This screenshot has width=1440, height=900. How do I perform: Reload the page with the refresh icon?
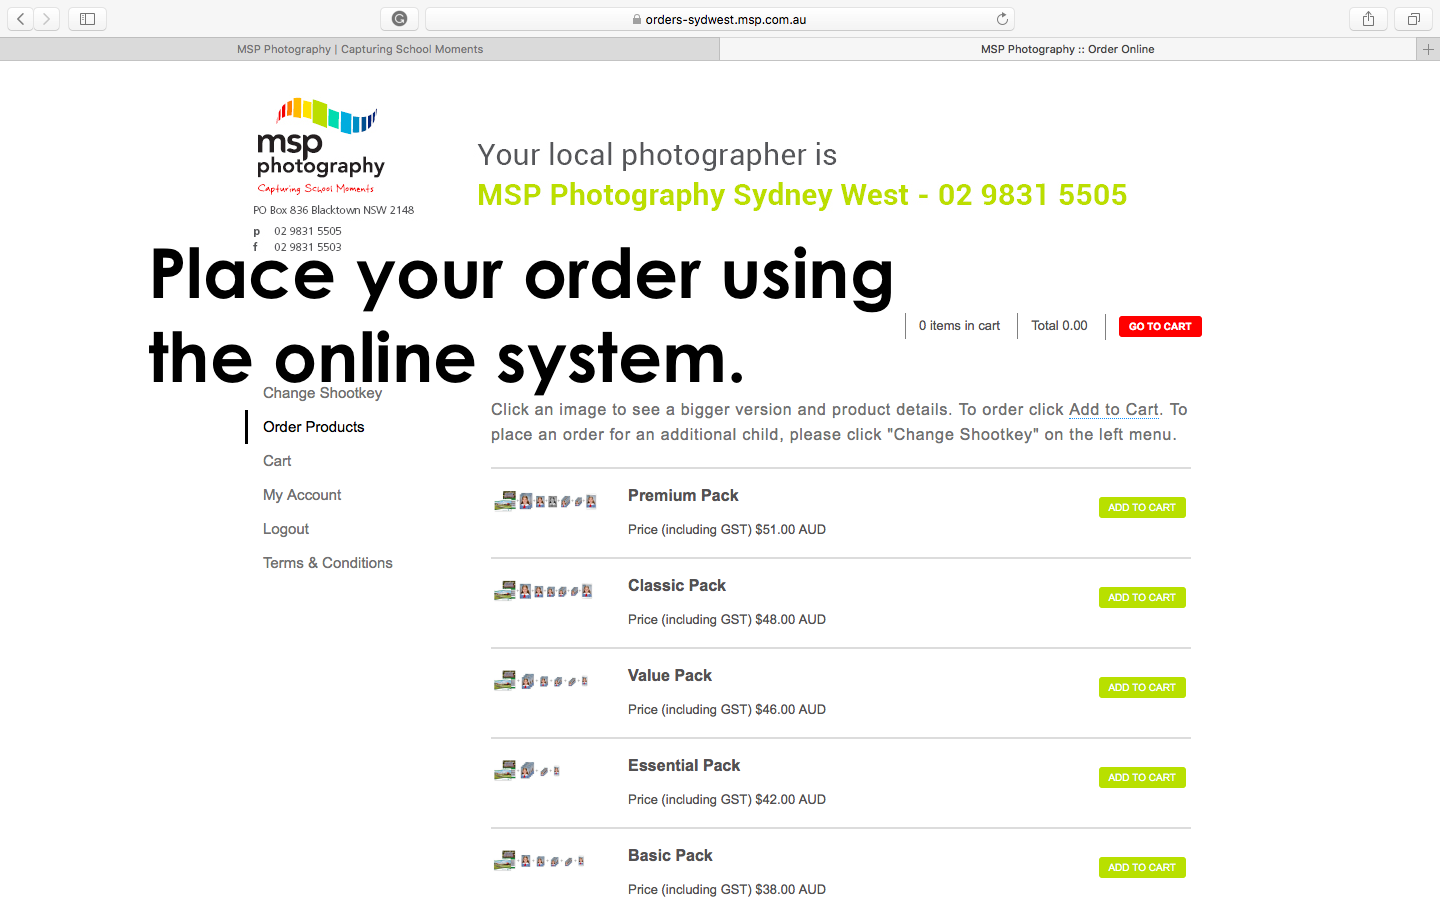[1002, 19]
